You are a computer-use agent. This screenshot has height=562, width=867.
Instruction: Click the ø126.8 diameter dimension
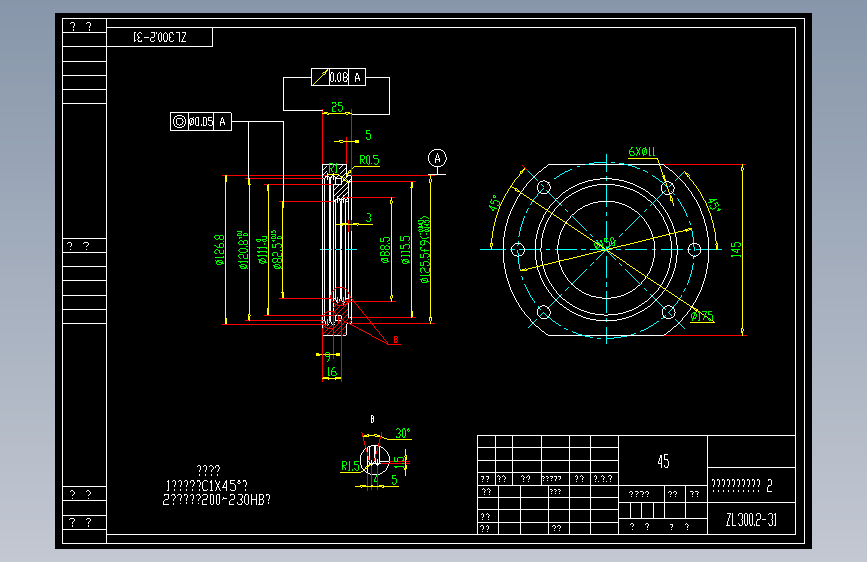pos(220,250)
